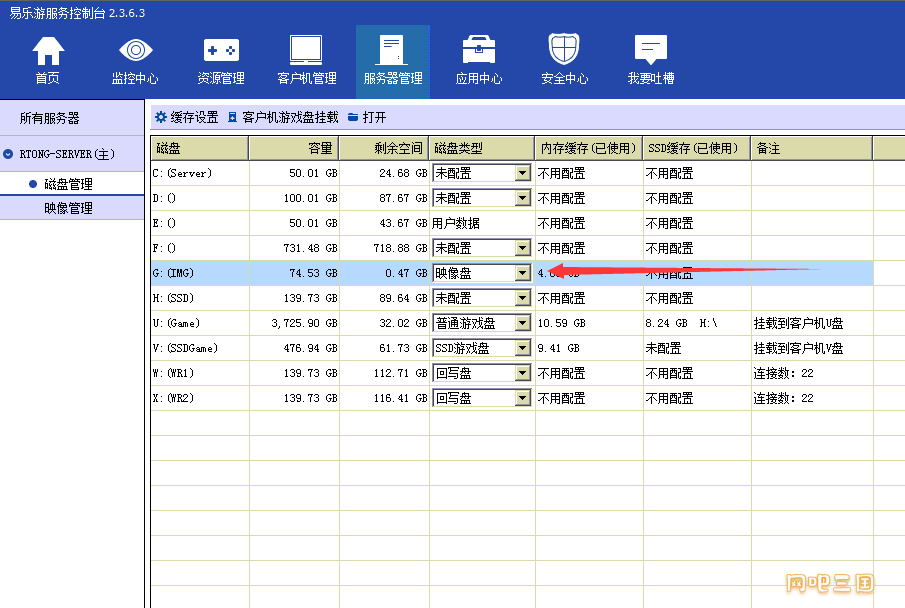
Task: Select the G: (IMG) disk row
Action: coord(512,273)
